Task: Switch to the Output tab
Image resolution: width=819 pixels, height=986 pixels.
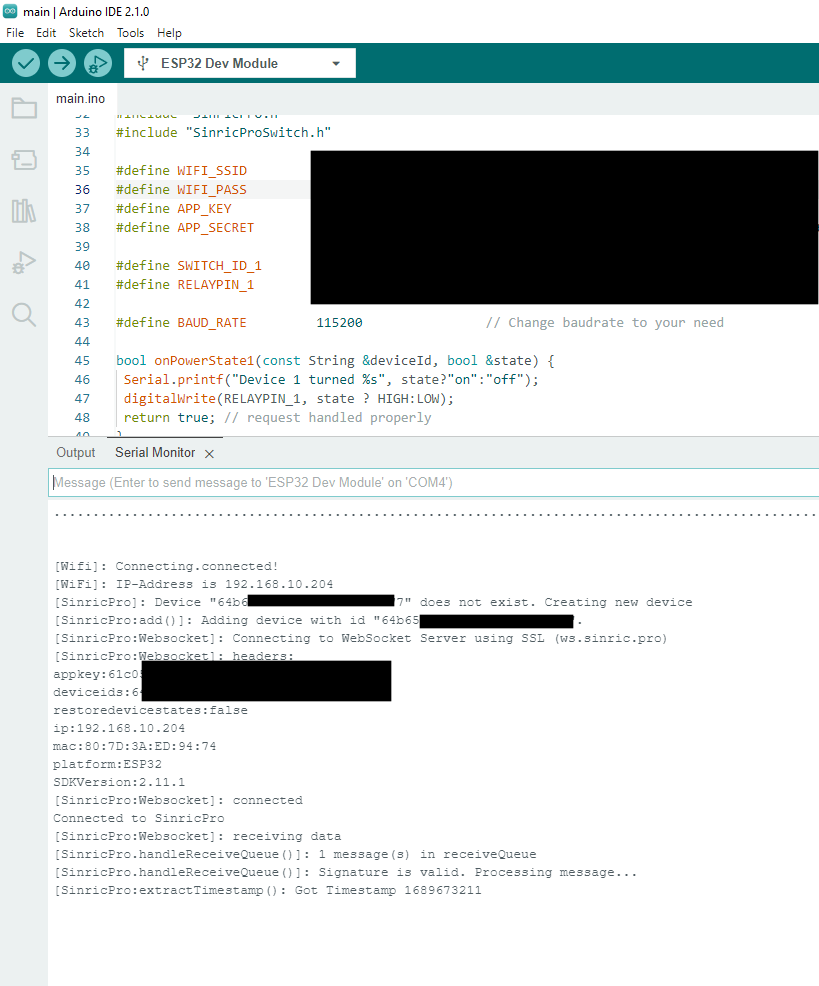Action: [x=75, y=452]
